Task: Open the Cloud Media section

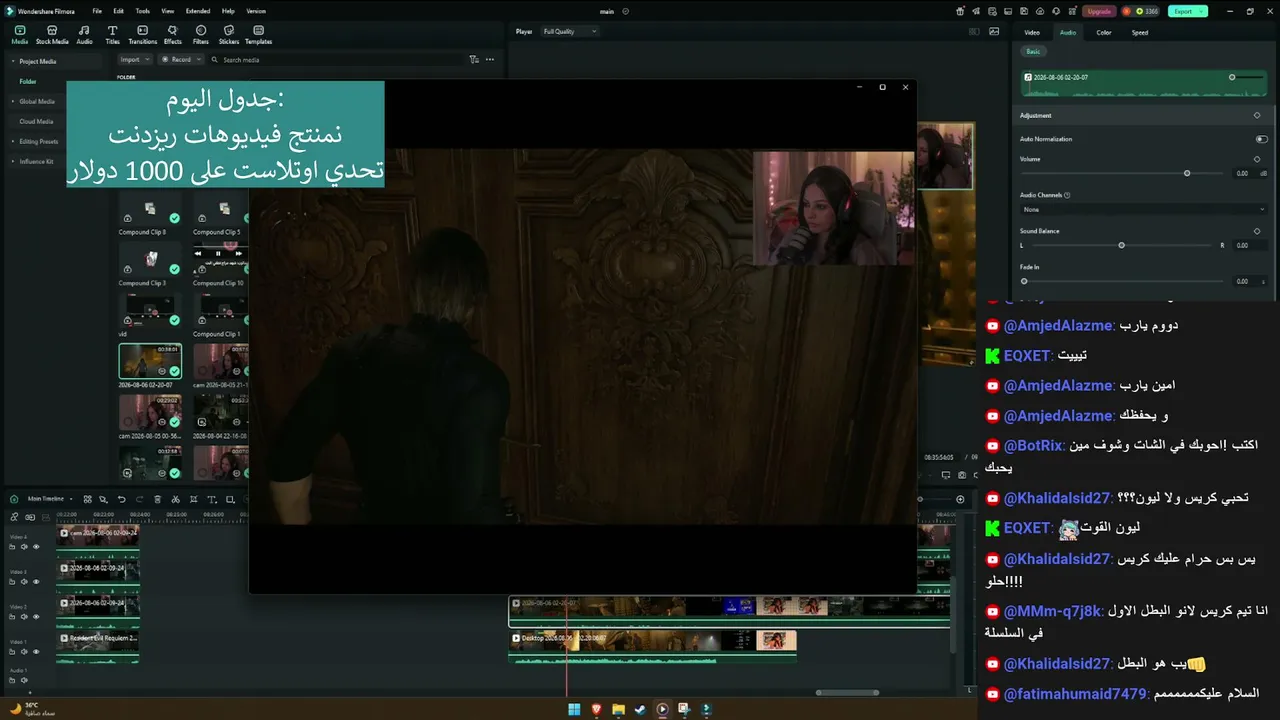Action: tap(36, 121)
